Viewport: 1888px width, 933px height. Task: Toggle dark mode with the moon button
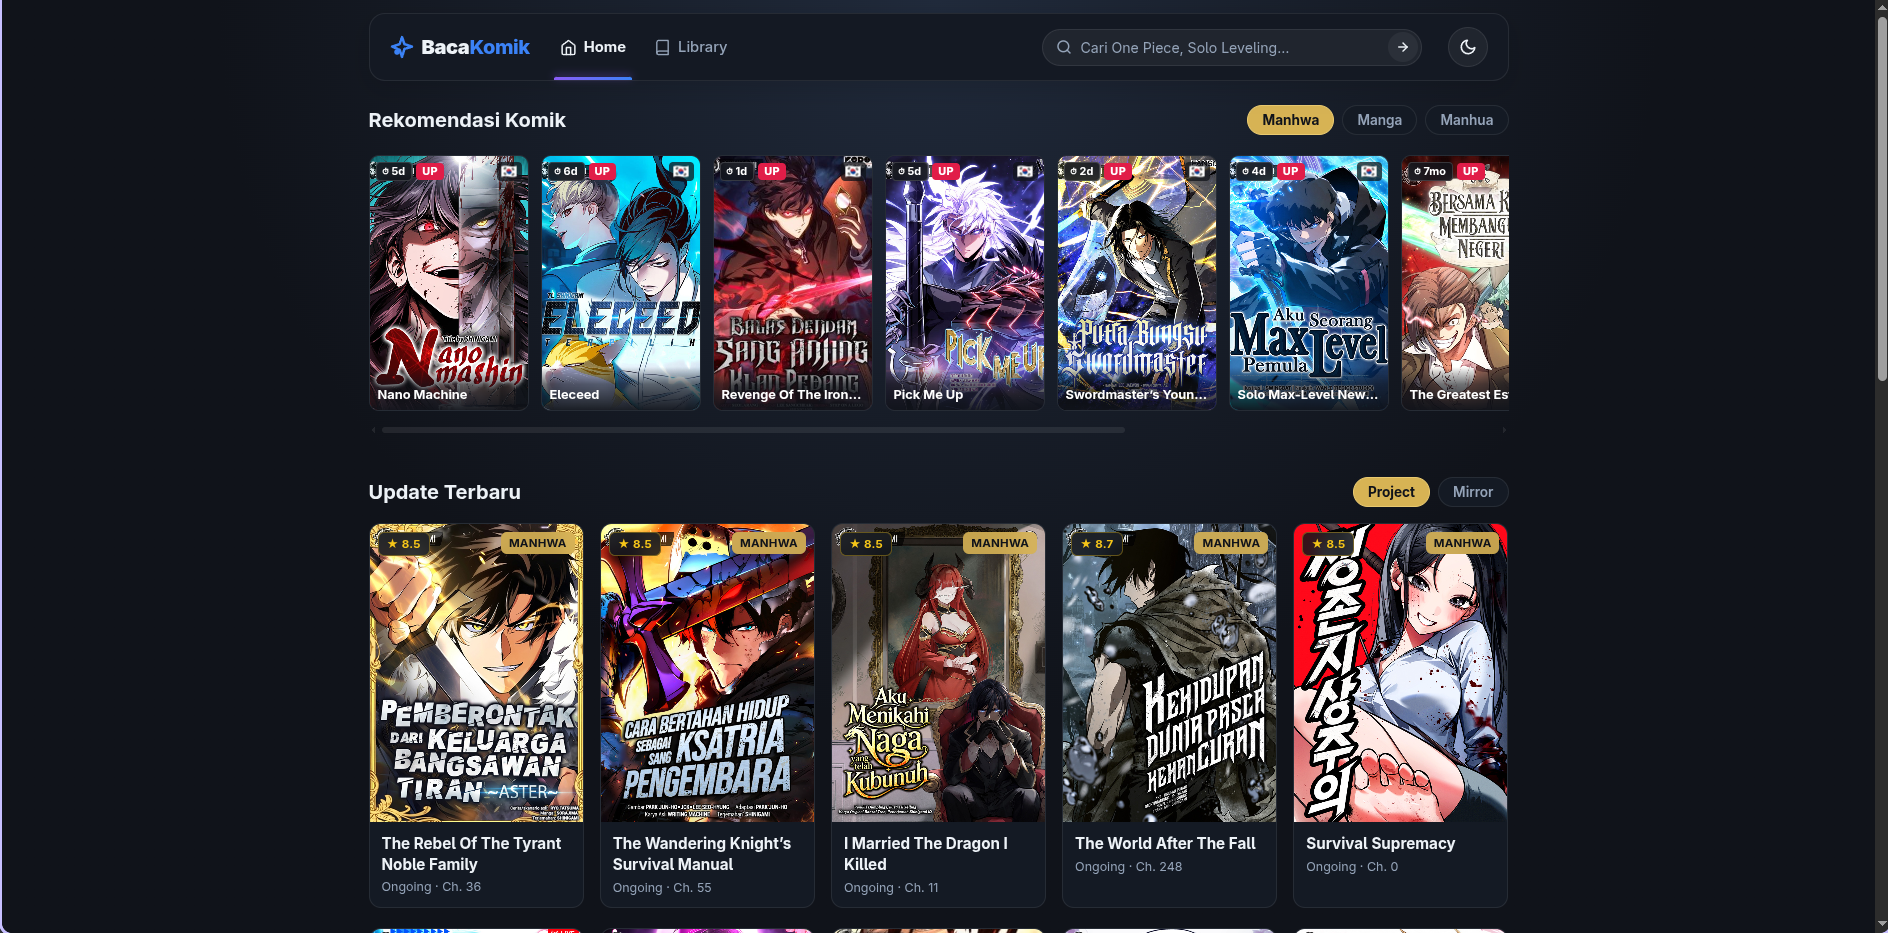coord(1468,47)
